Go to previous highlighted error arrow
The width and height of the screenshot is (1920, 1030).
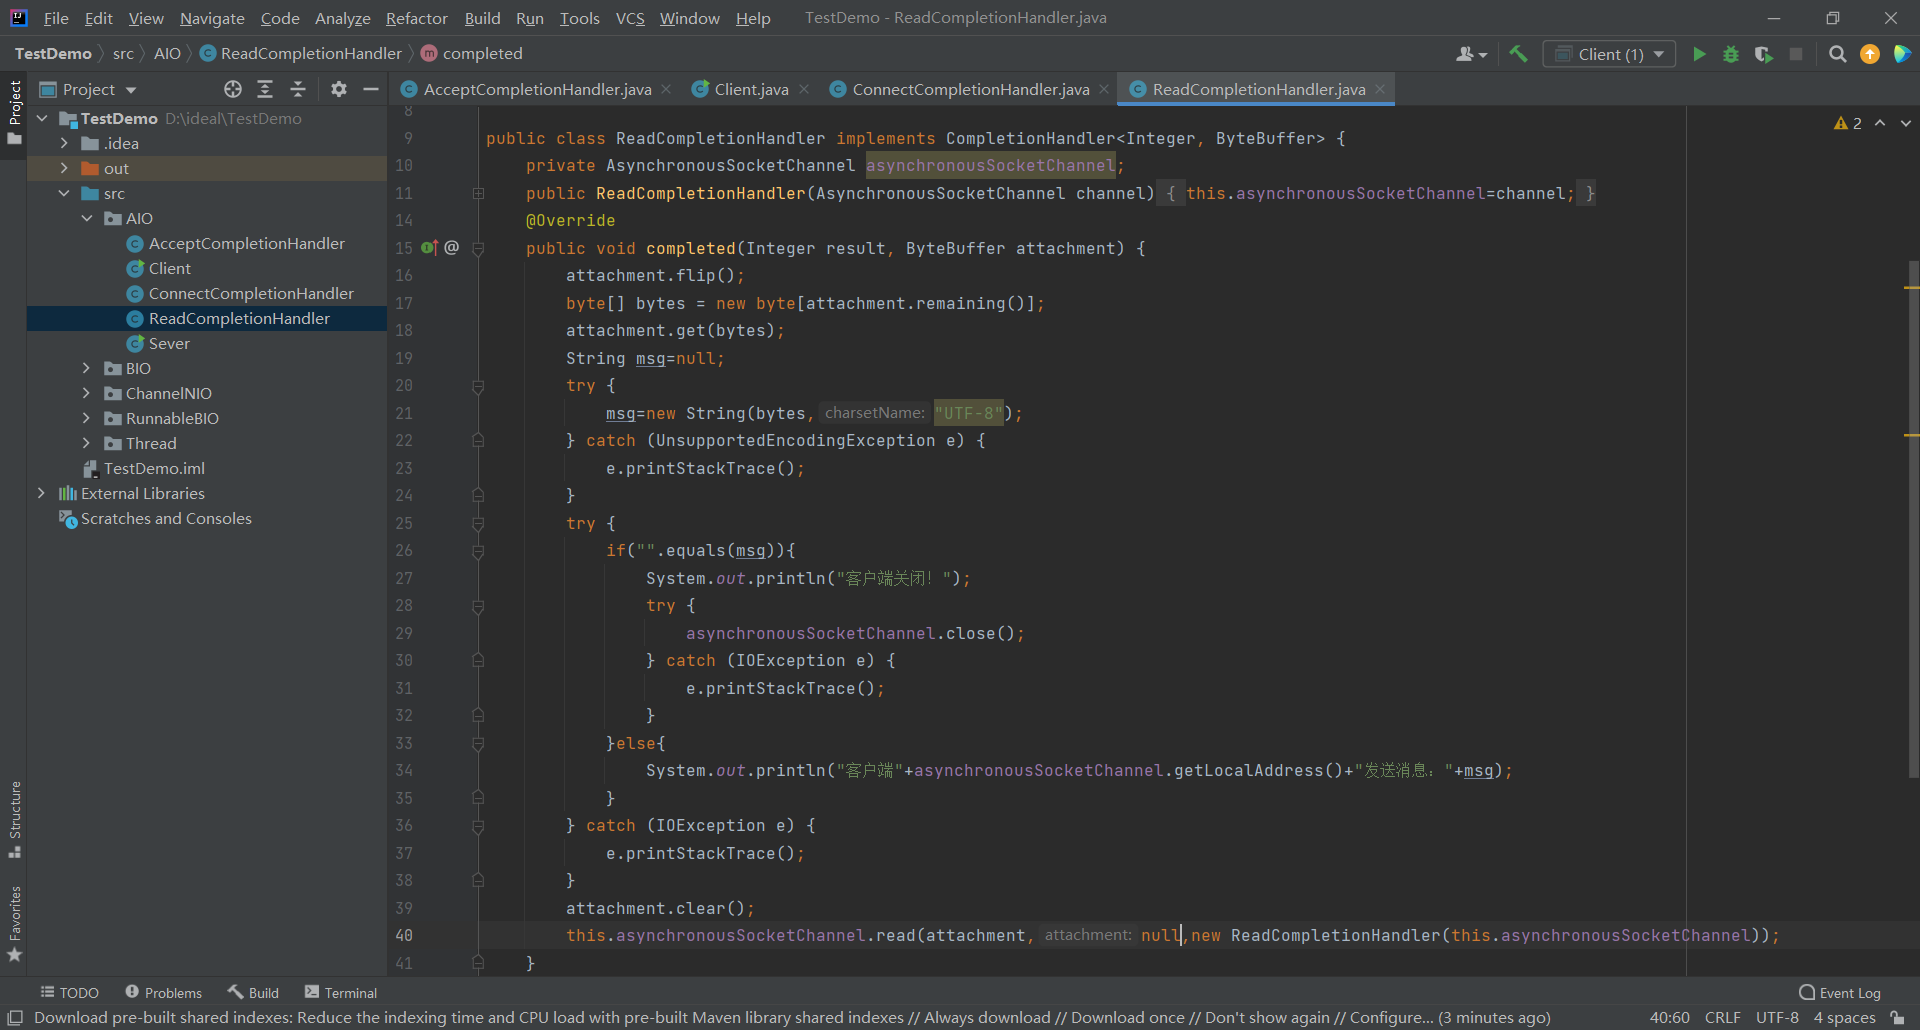tap(1880, 123)
